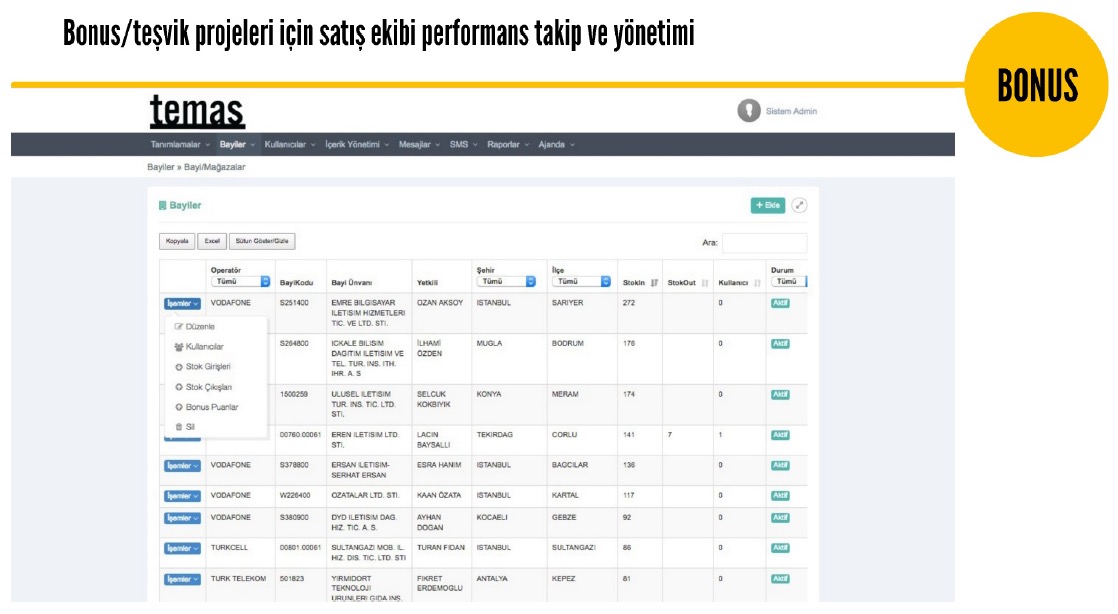The width and height of the screenshot is (1118, 614).
Task: Open the İçerik Yönetimi menu
Action: 357,145
